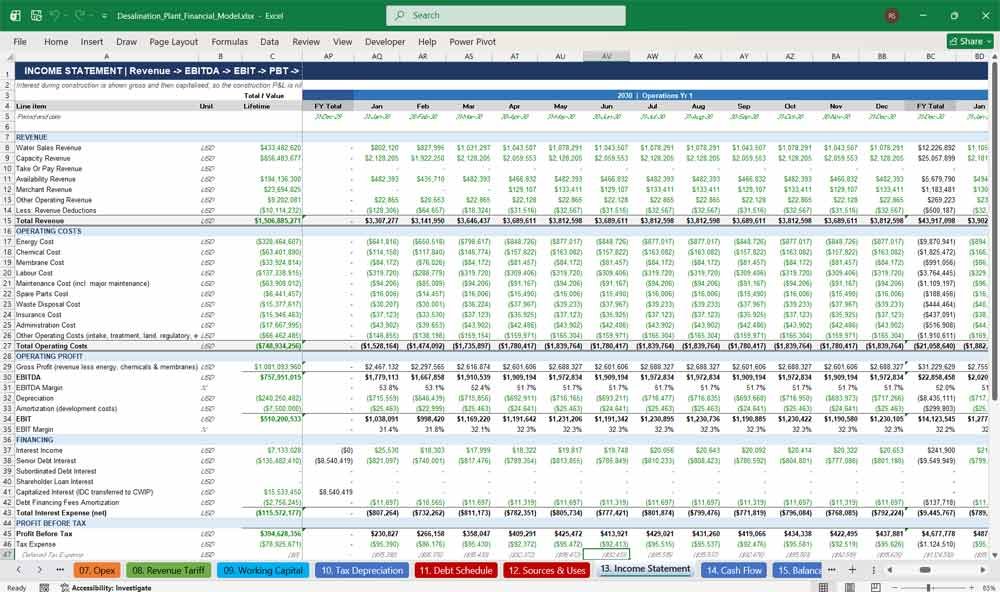Click the horizontal scrollbar left arrow
1000x592 pixels.
click(x=890, y=570)
